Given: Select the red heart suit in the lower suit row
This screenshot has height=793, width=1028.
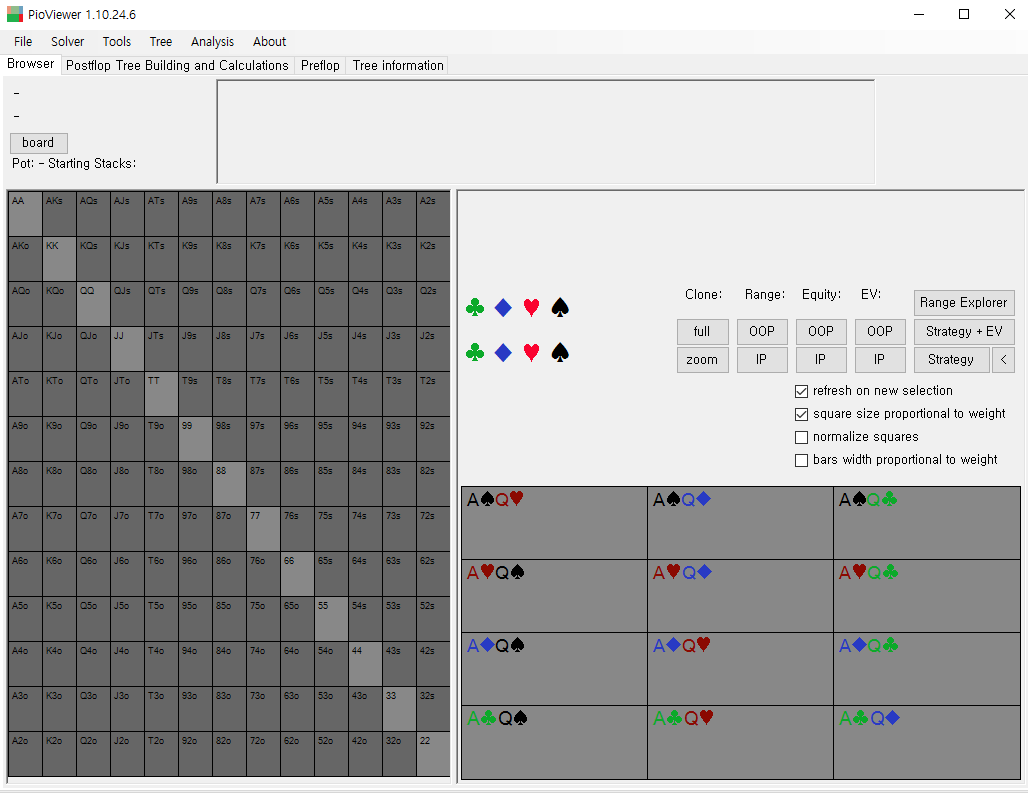Looking at the screenshot, I should pos(531,353).
